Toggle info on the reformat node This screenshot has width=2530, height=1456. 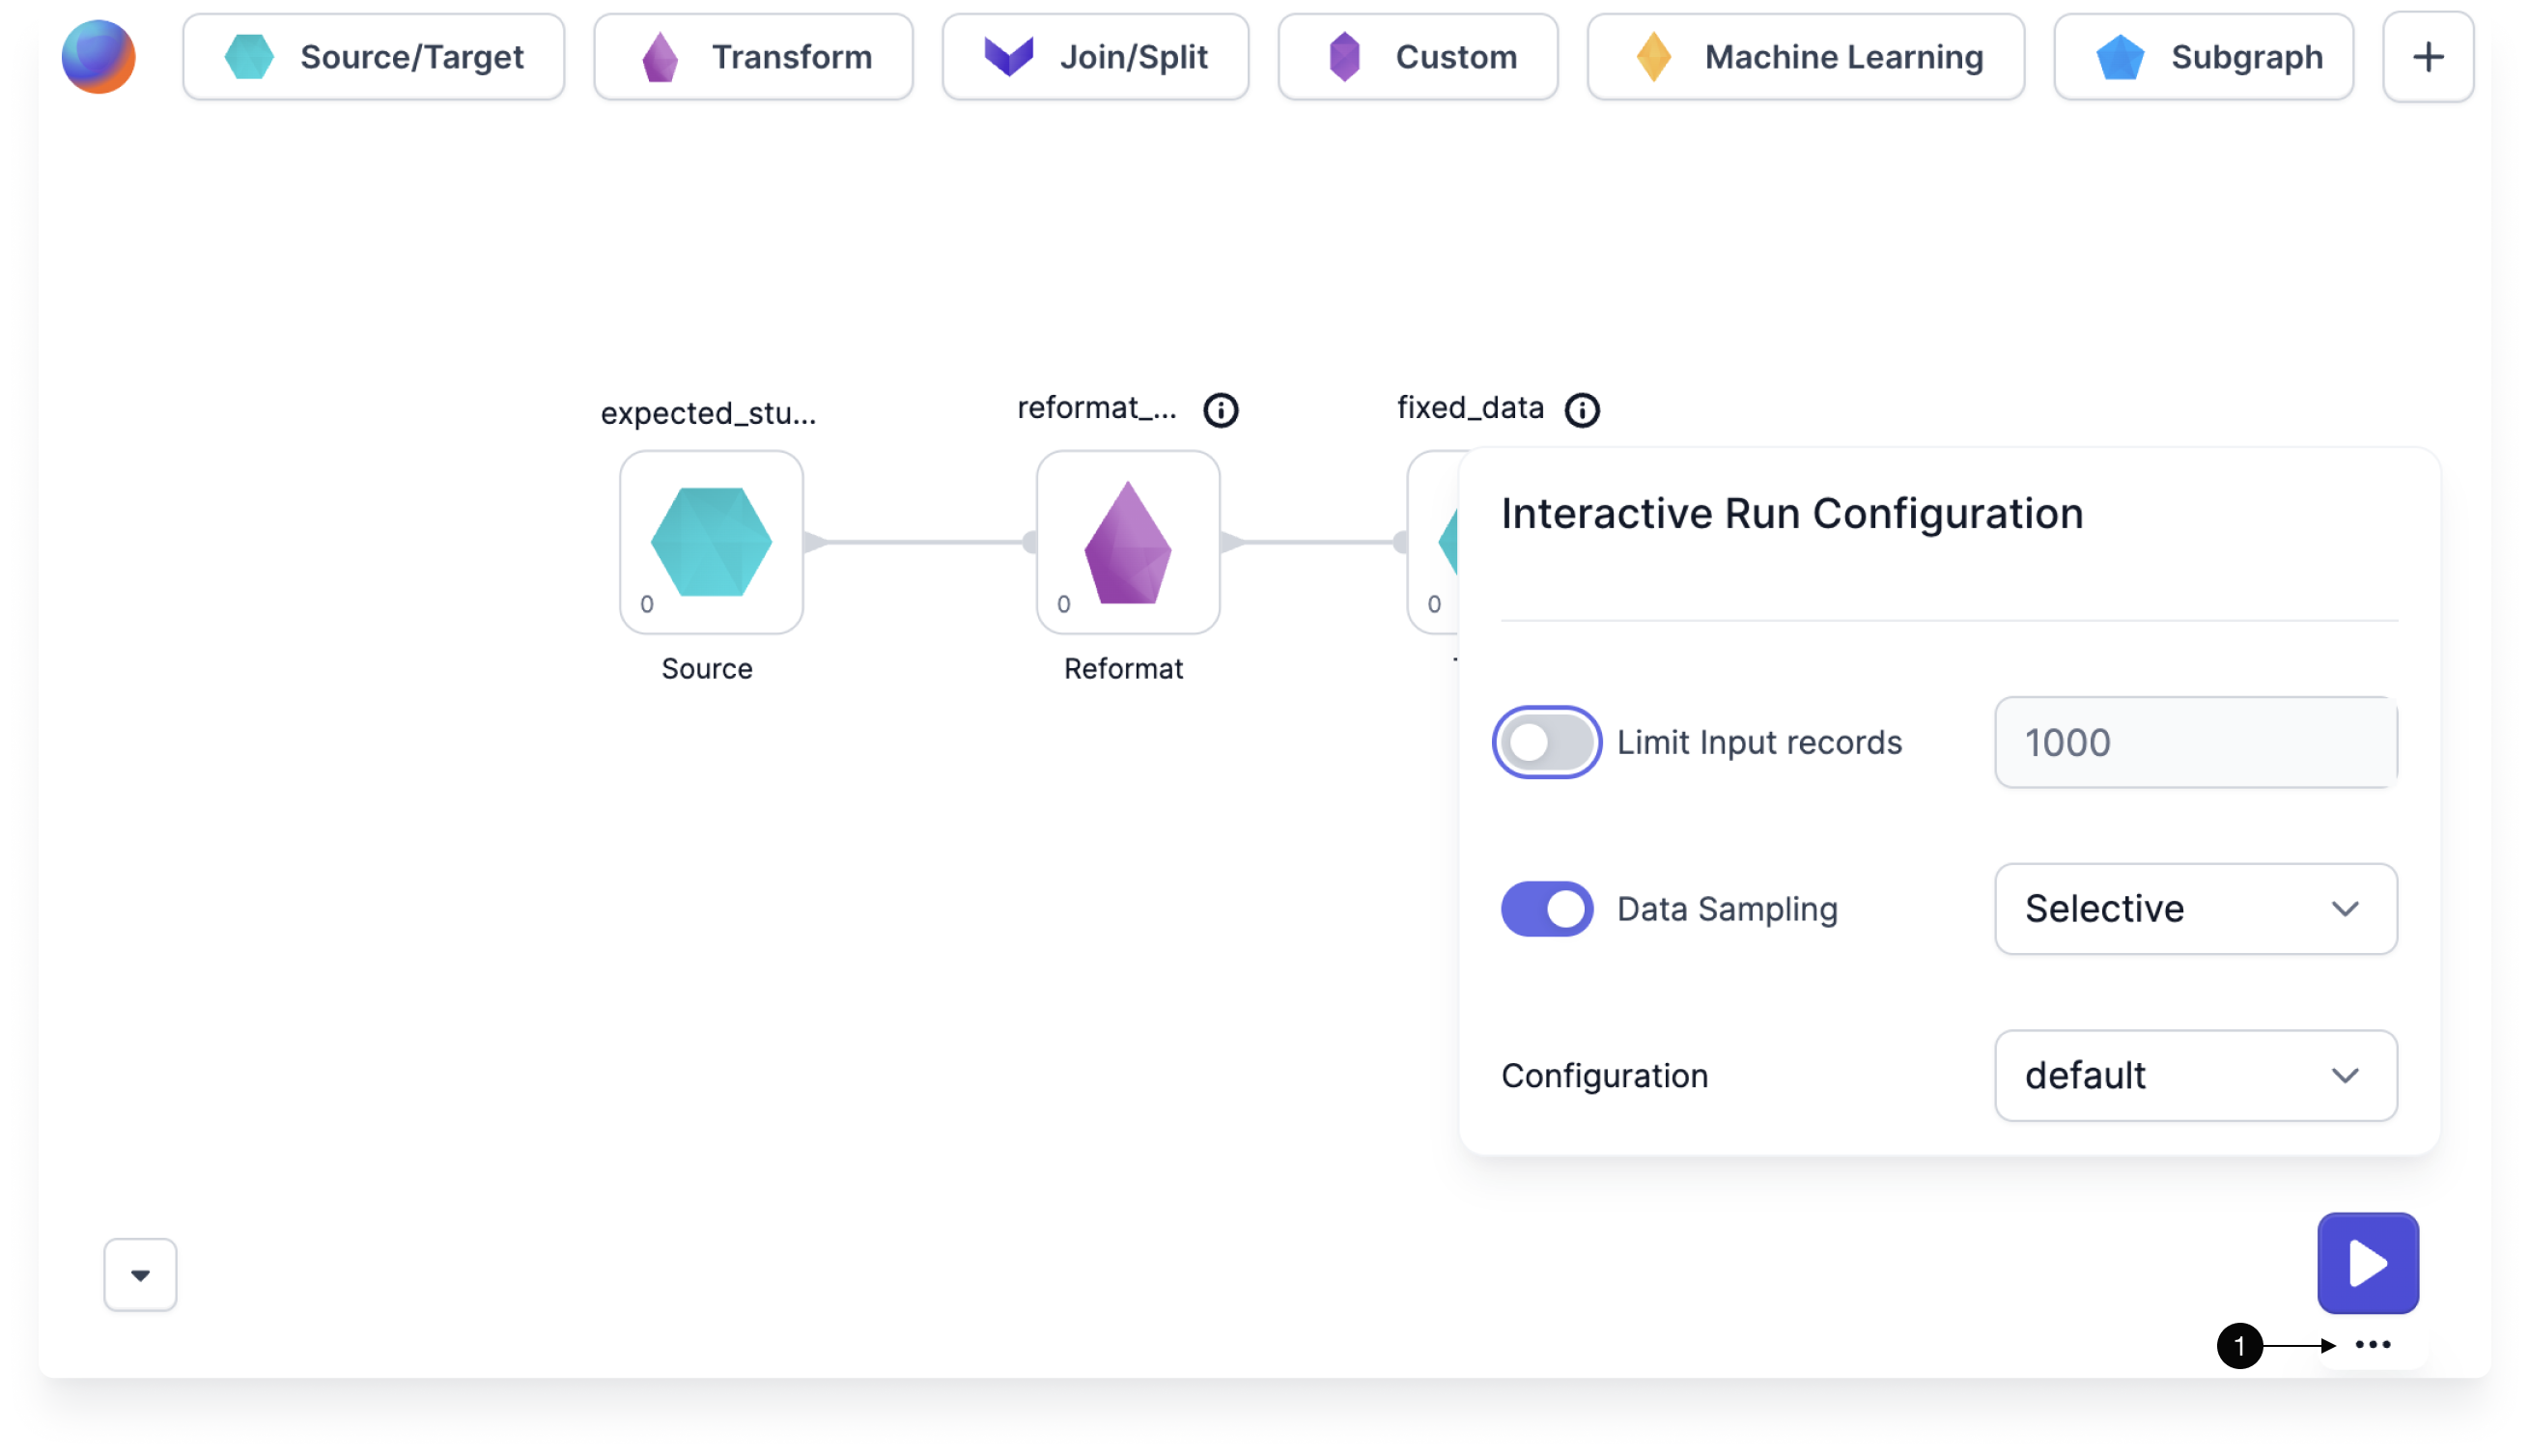pyautogui.click(x=1222, y=409)
